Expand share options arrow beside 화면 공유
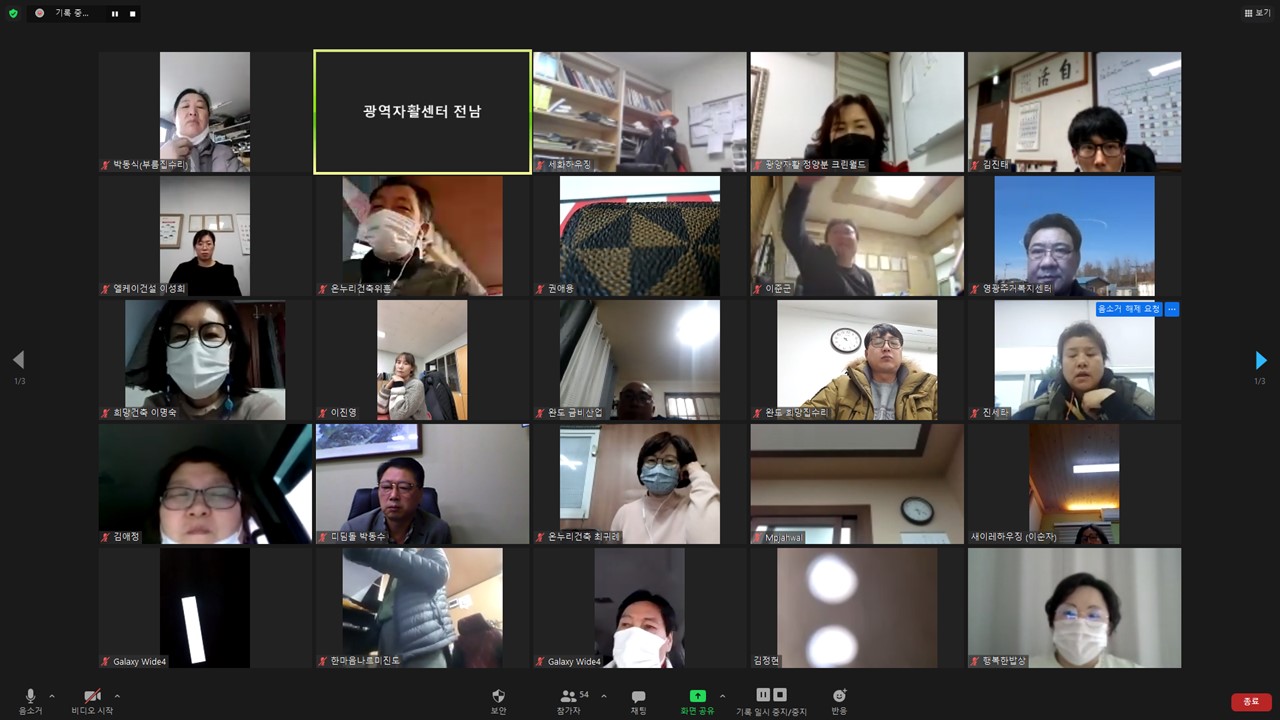The image size is (1280, 720). coord(722,696)
